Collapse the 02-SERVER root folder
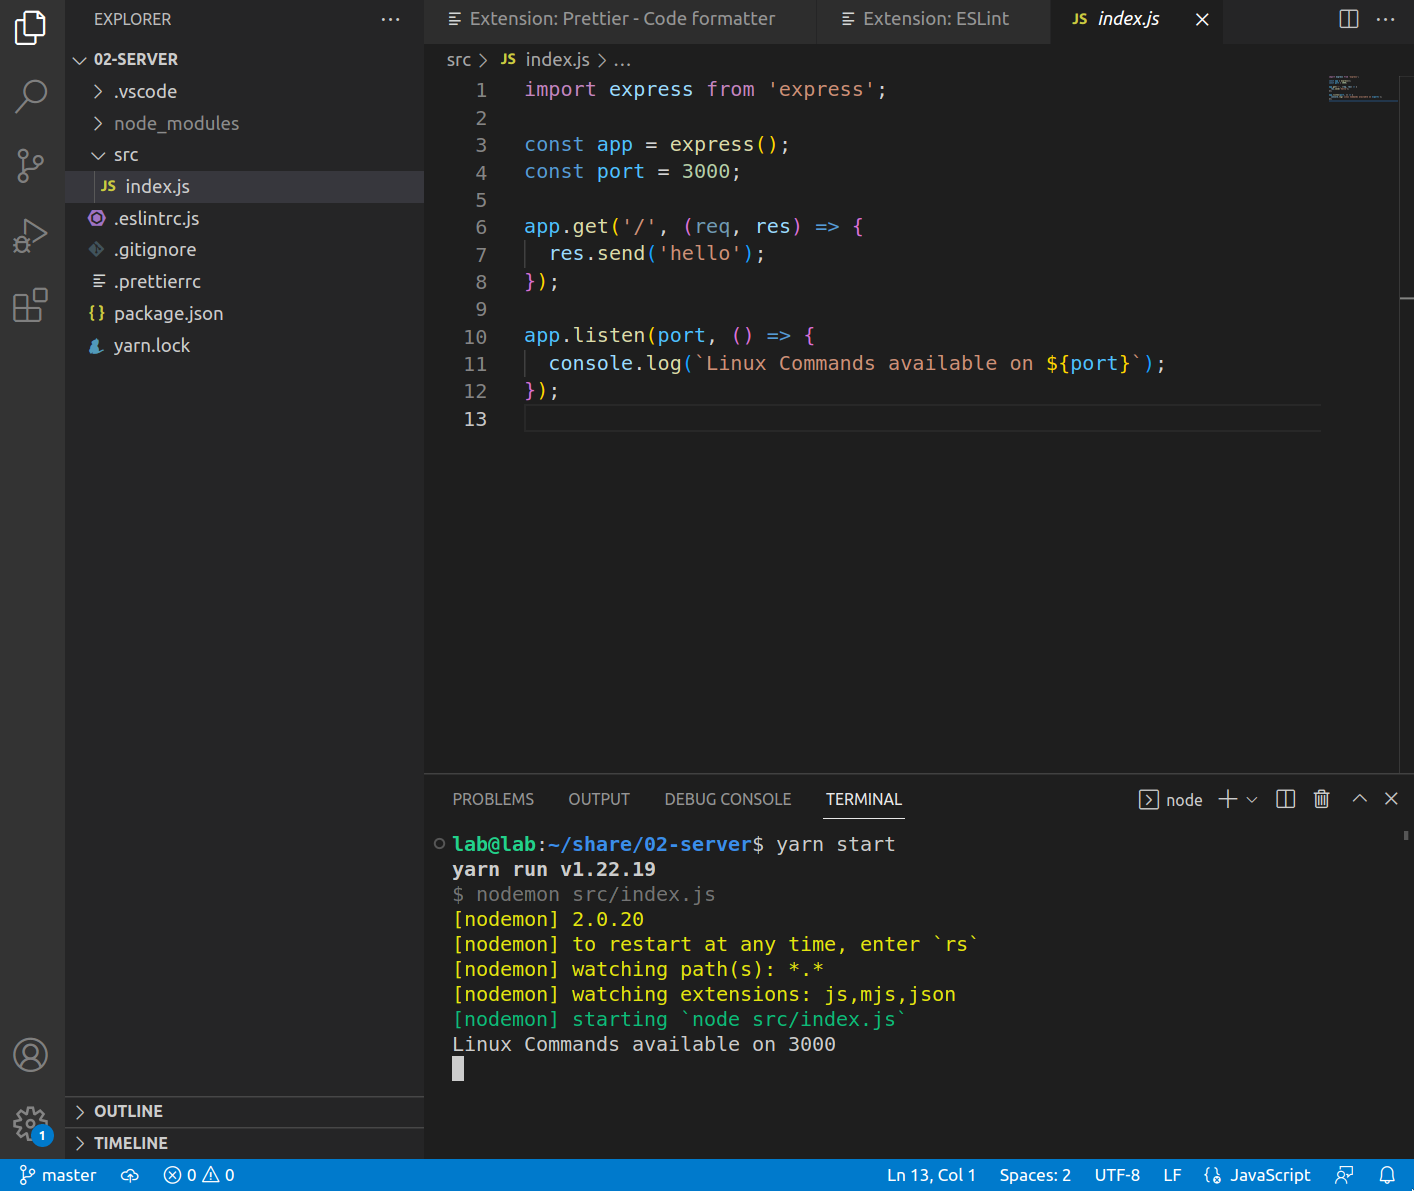 (x=244, y=60)
